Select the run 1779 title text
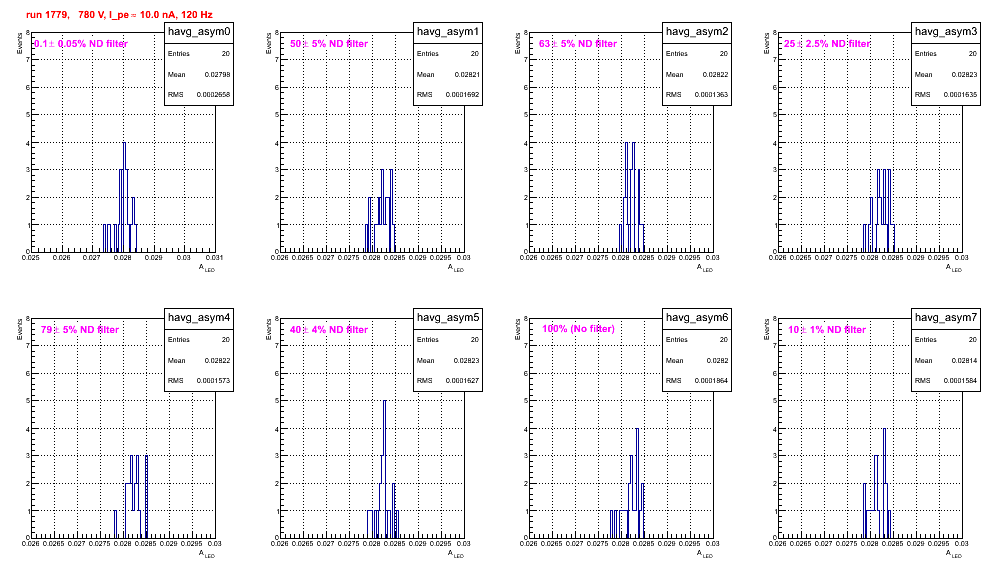 (119, 15)
